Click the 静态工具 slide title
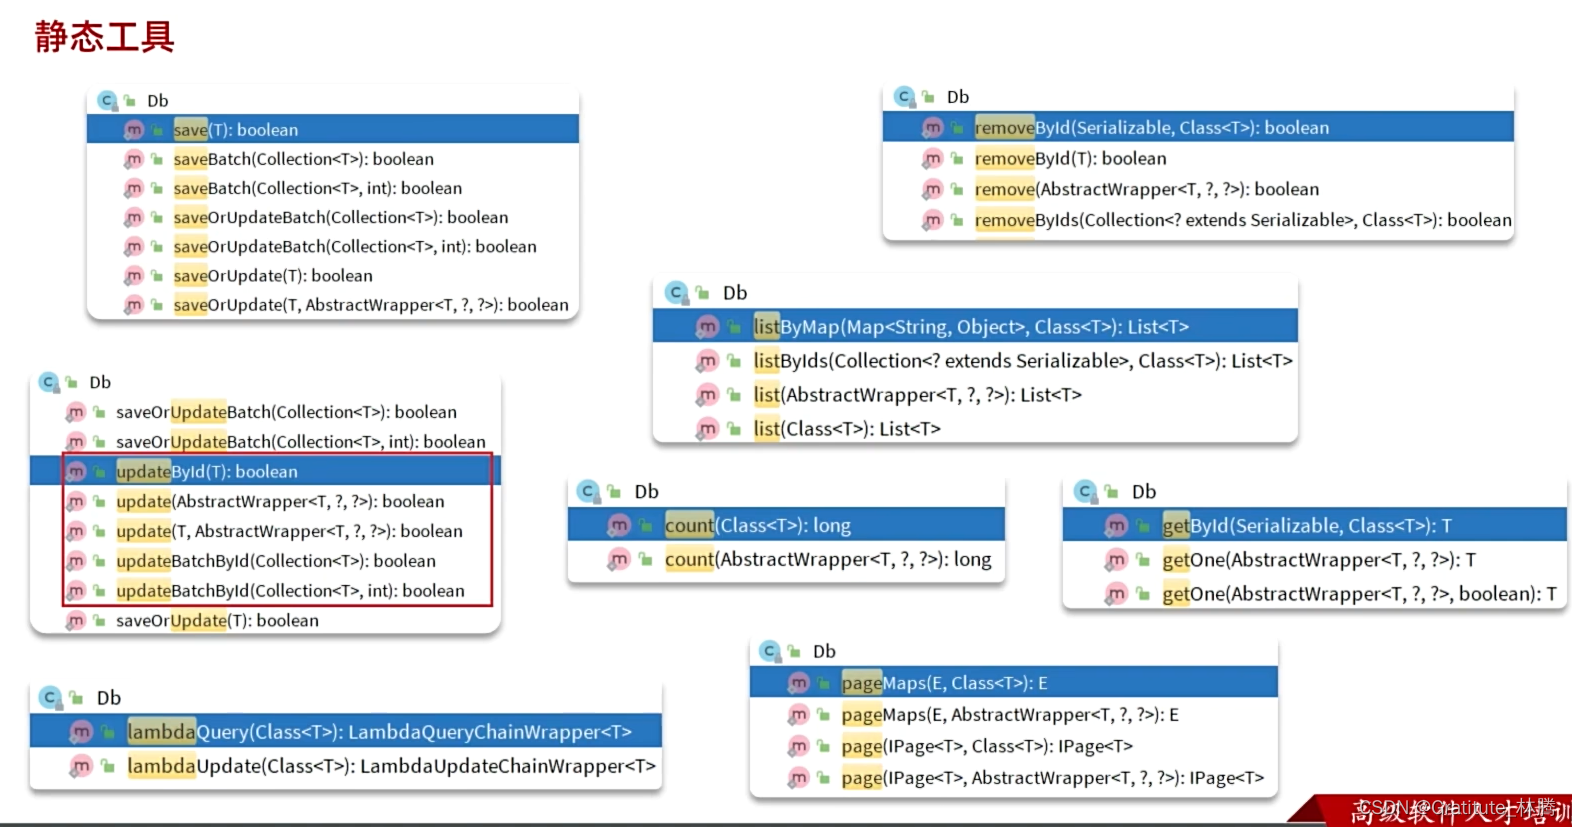This screenshot has width=1572, height=827. pyautogui.click(x=105, y=37)
